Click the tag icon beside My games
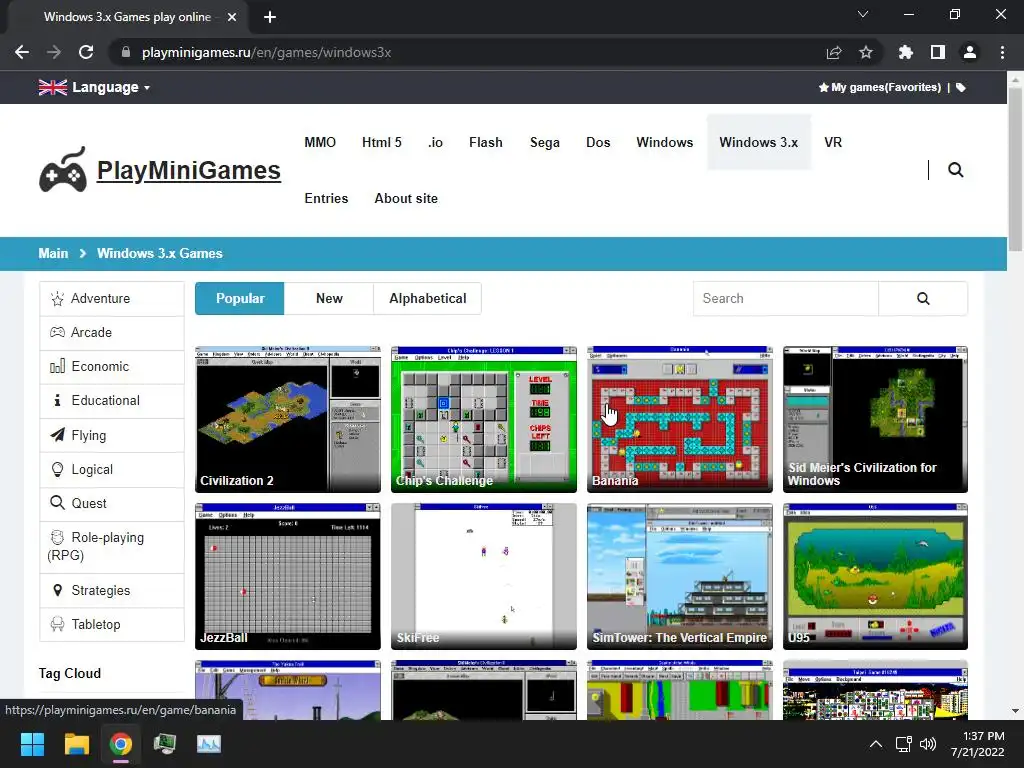Image resolution: width=1024 pixels, height=768 pixels. click(961, 88)
